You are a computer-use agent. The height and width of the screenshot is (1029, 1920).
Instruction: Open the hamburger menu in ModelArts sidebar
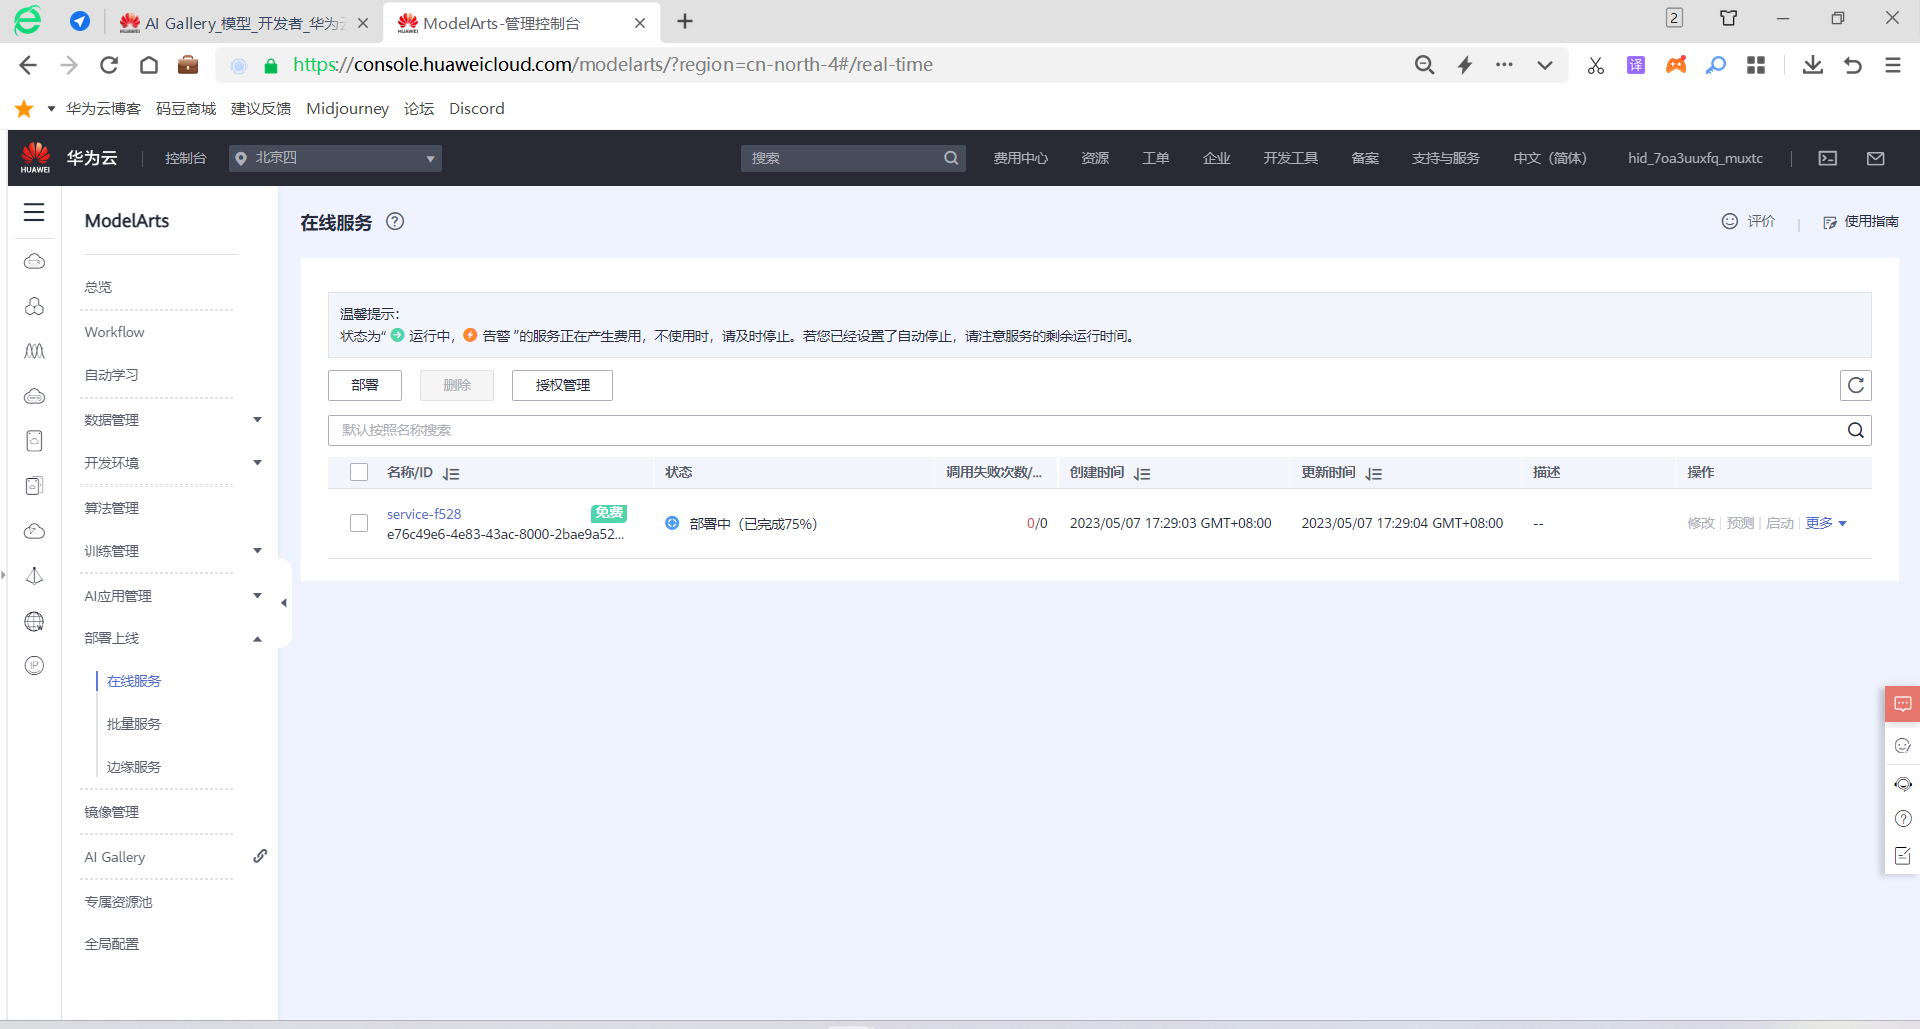34,212
